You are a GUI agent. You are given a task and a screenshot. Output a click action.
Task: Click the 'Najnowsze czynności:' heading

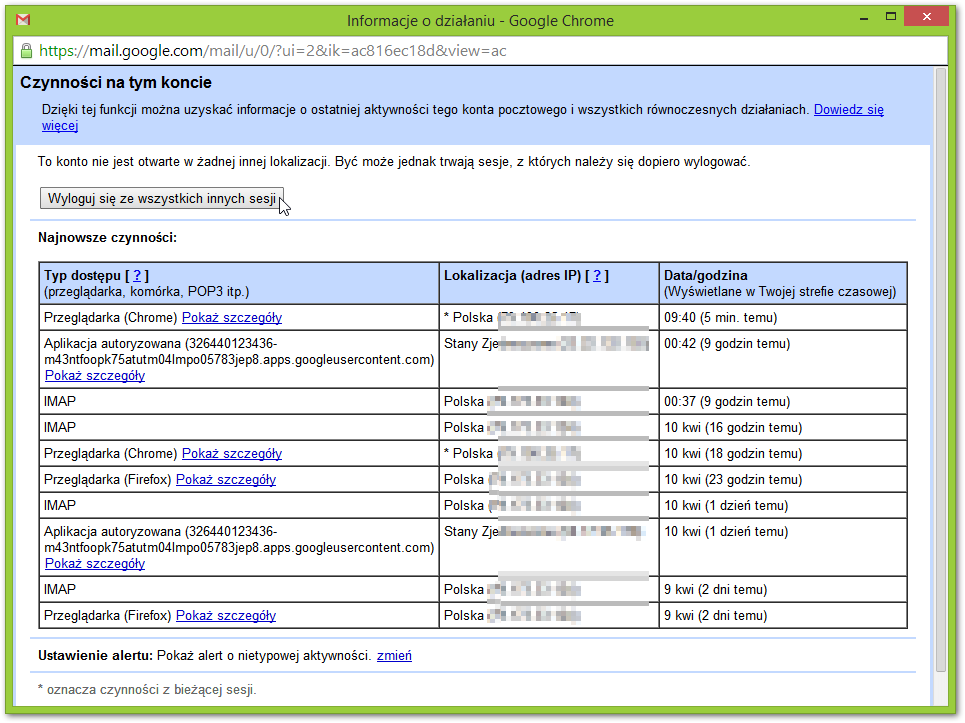coord(108,238)
